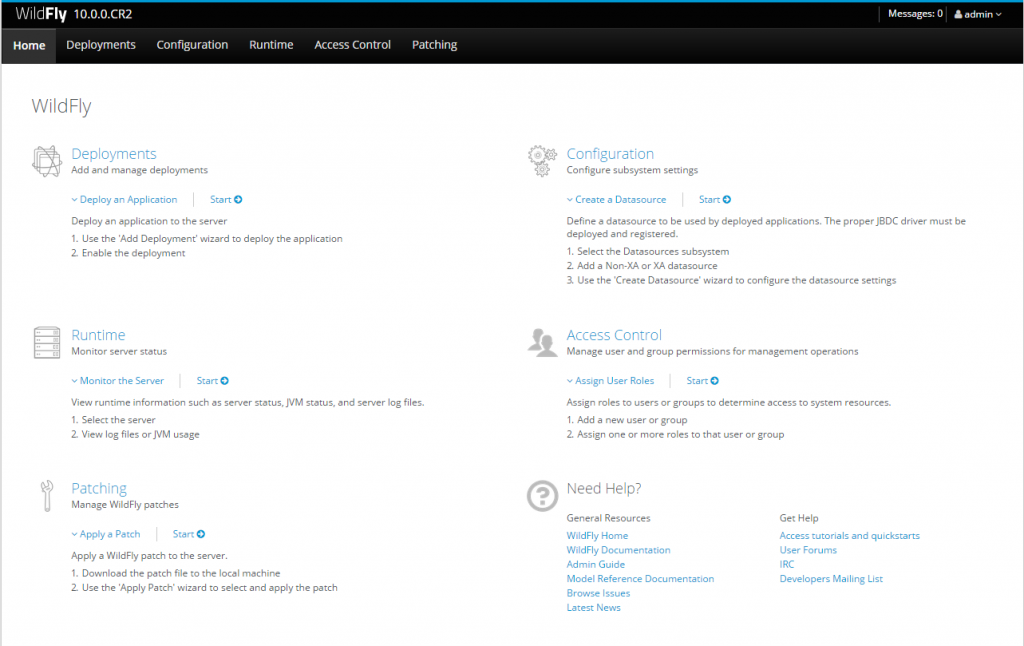The image size is (1024, 646).
Task: Click the Need Help question mark icon
Action: click(x=542, y=496)
